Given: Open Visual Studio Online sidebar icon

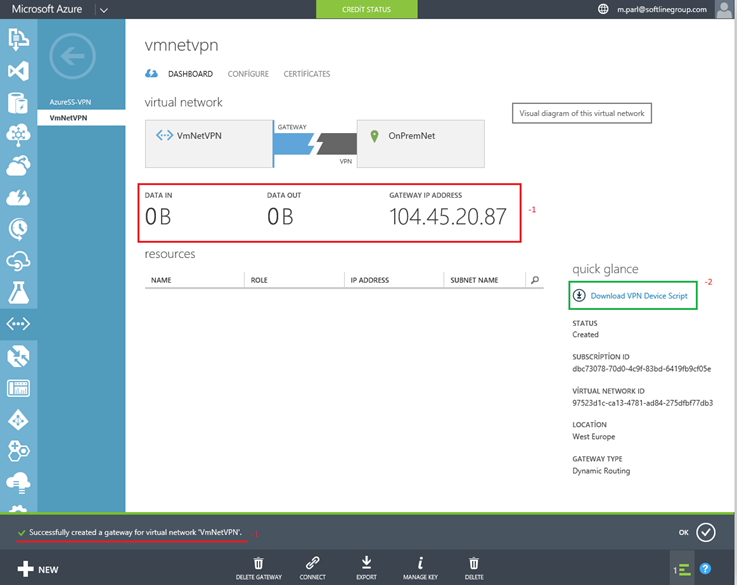Looking at the screenshot, I should (x=18, y=71).
